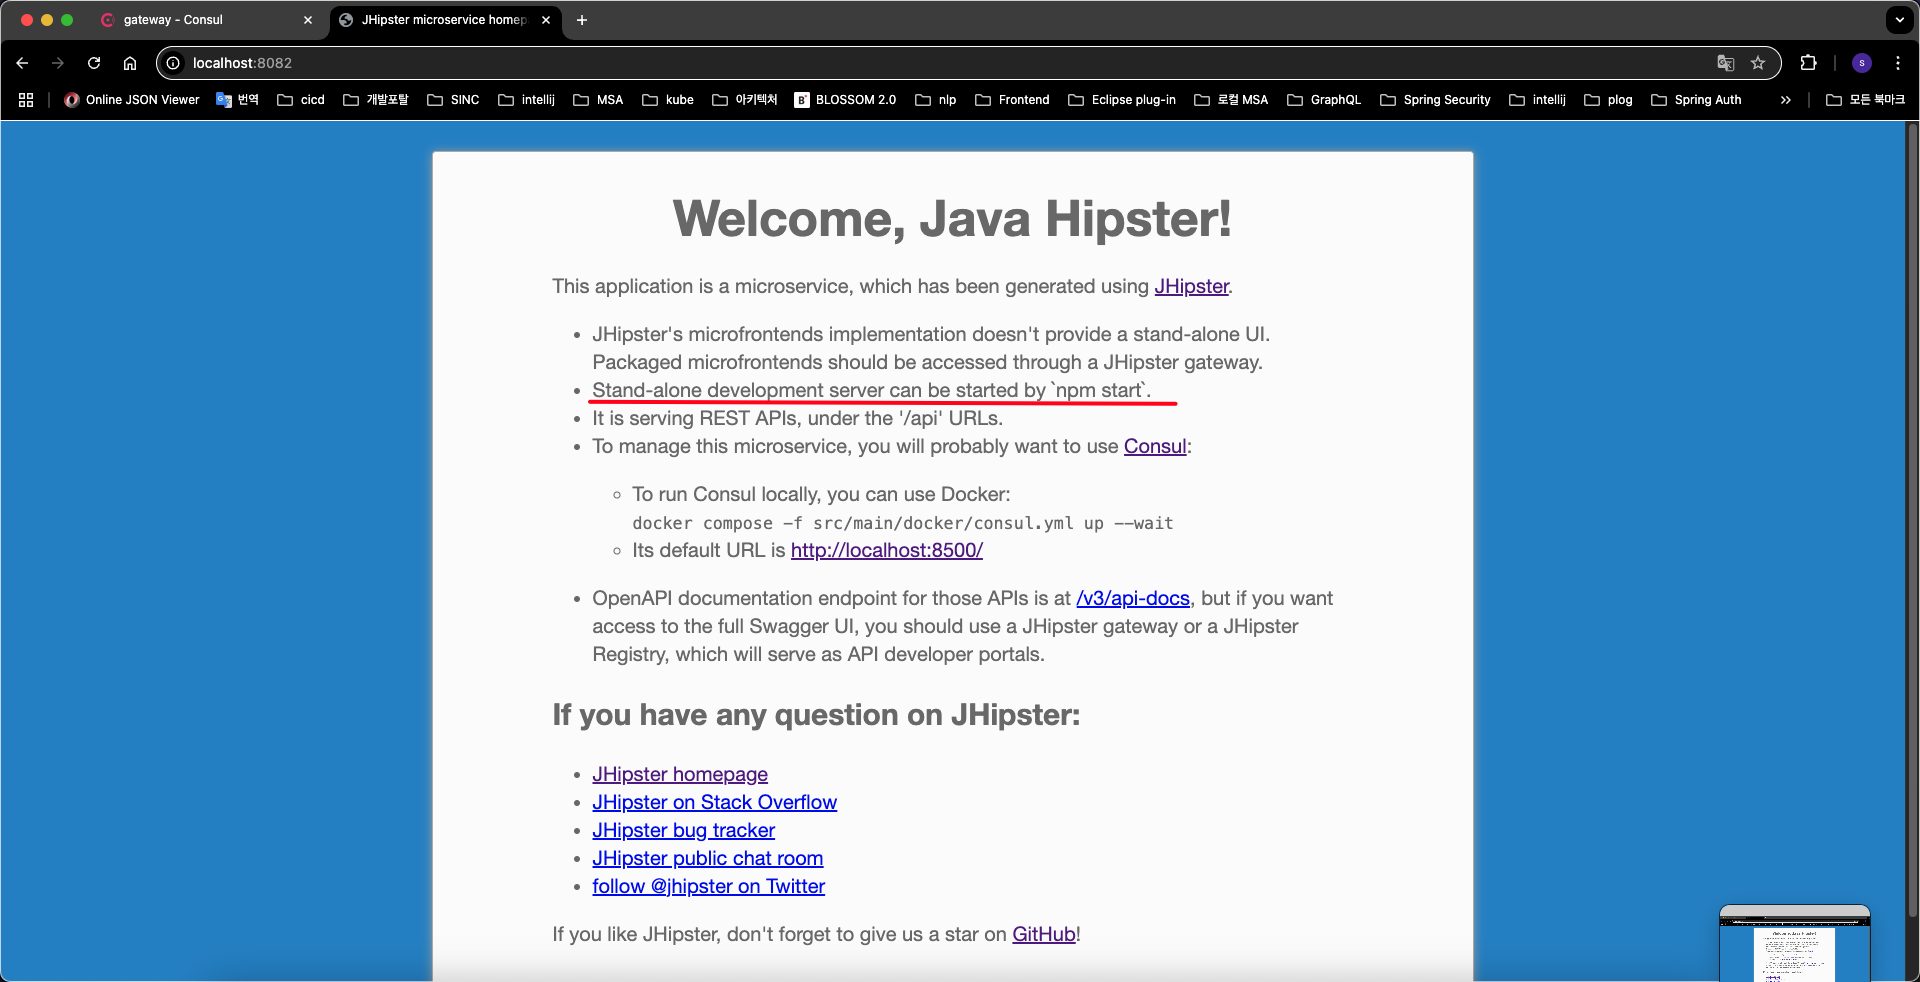1920x982 pixels.
Task: Expand the tab search dropdown
Action: [x=1899, y=20]
